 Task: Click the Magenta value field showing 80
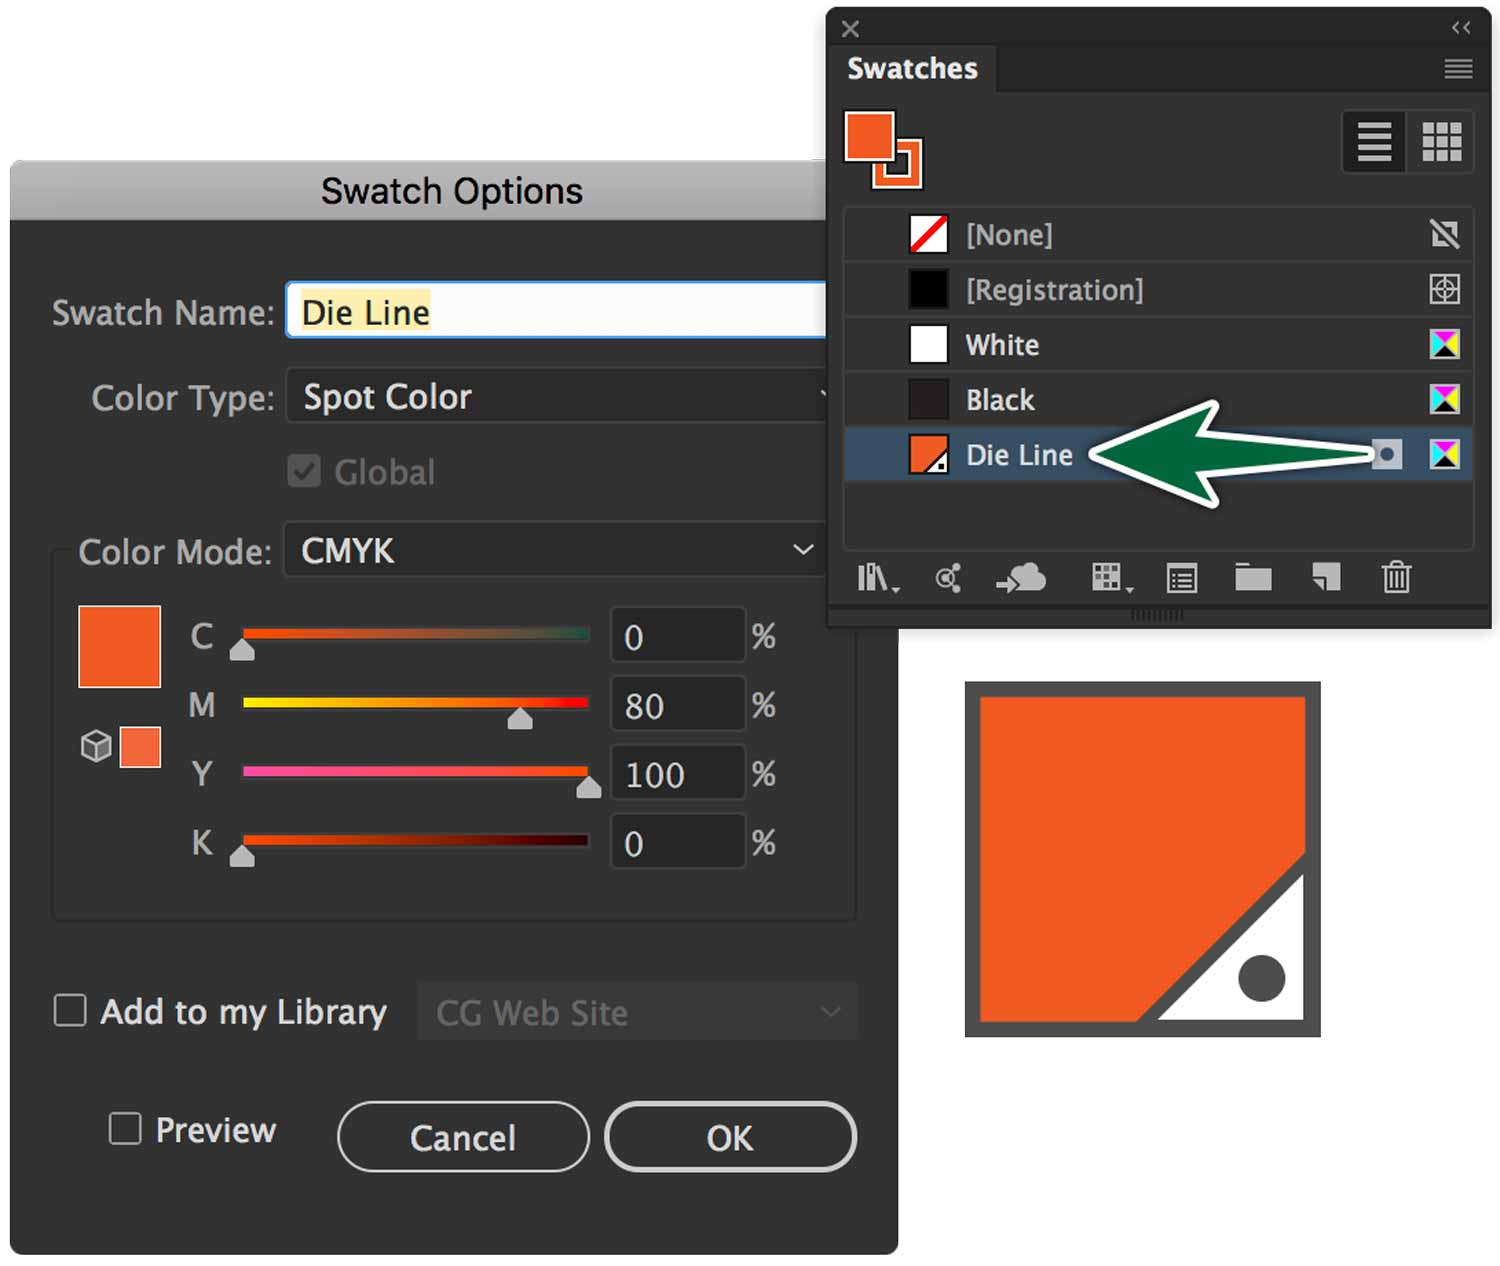(678, 705)
